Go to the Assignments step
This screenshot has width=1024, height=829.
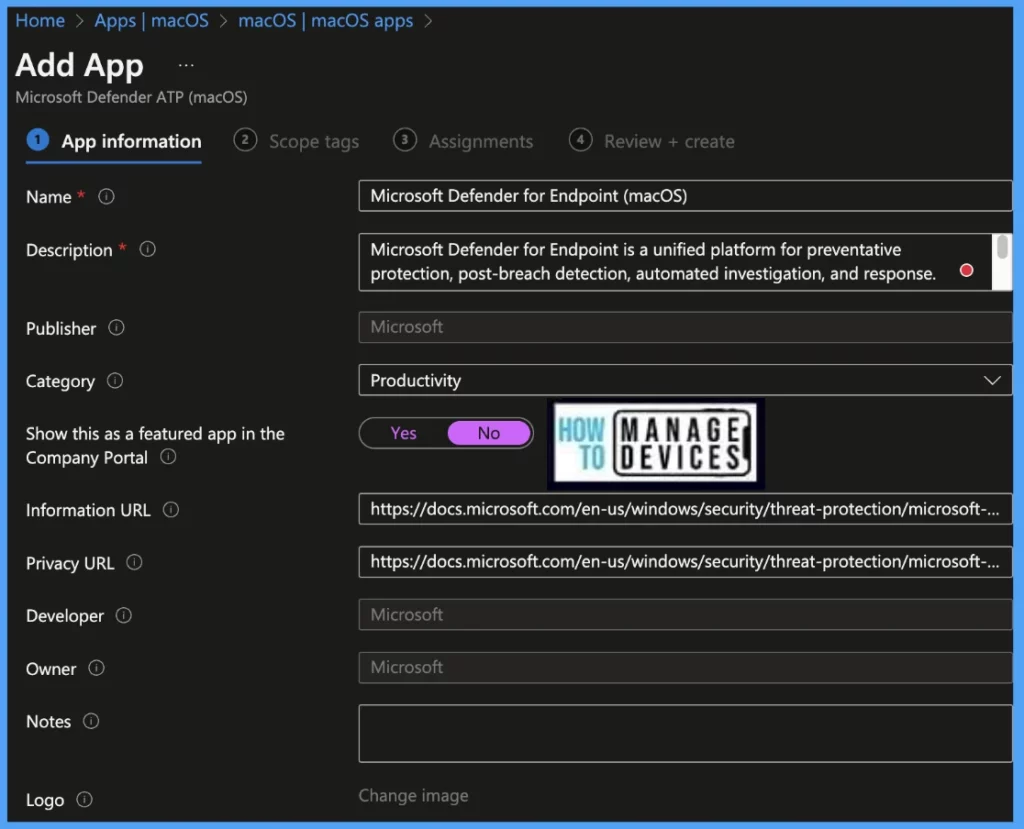[463, 141]
